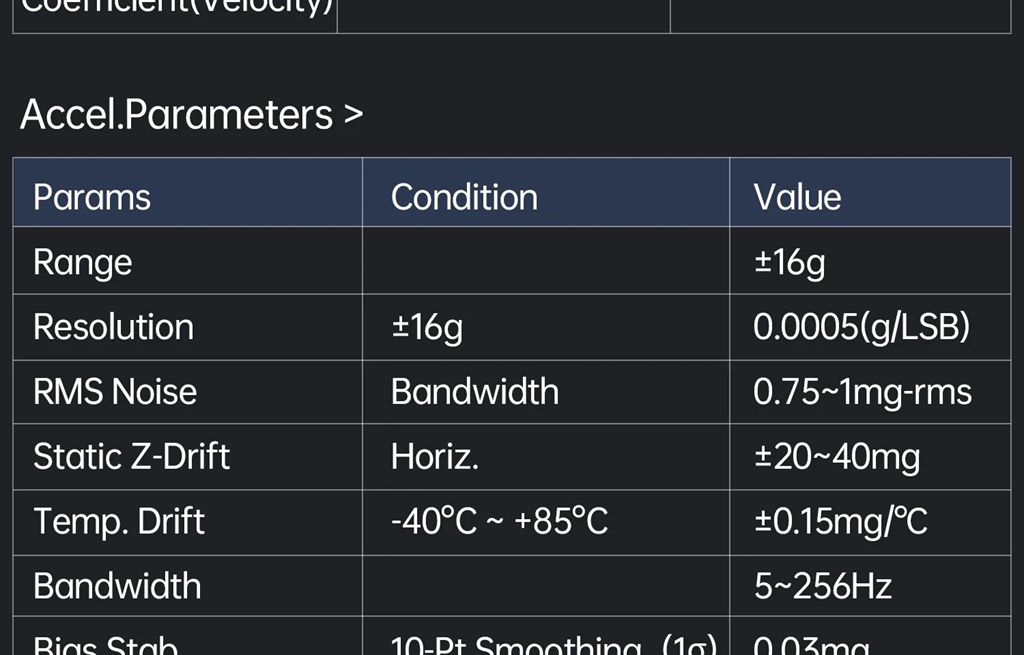Click the 5~256Hz bandwidth value
Viewport: 1024px width, 655px height.
click(x=823, y=586)
